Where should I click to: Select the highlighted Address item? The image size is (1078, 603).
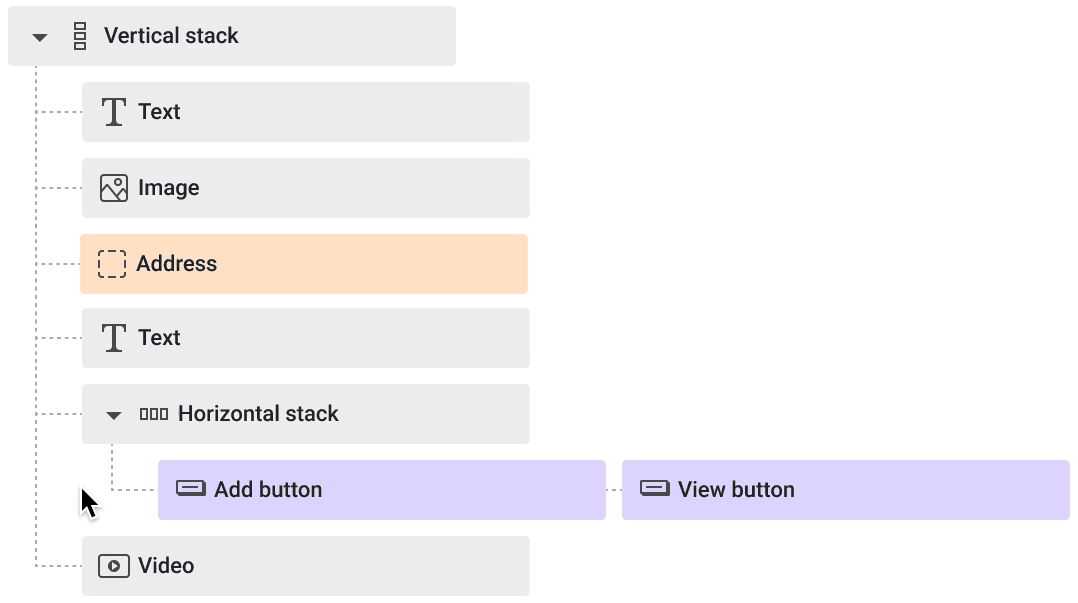(304, 264)
